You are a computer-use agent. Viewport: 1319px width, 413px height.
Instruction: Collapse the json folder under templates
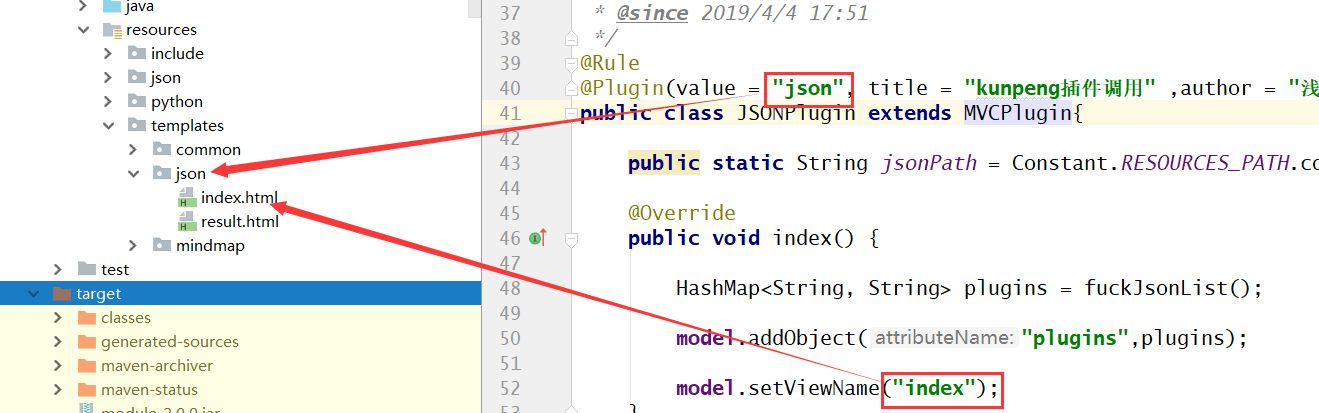(x=133, y=174)
